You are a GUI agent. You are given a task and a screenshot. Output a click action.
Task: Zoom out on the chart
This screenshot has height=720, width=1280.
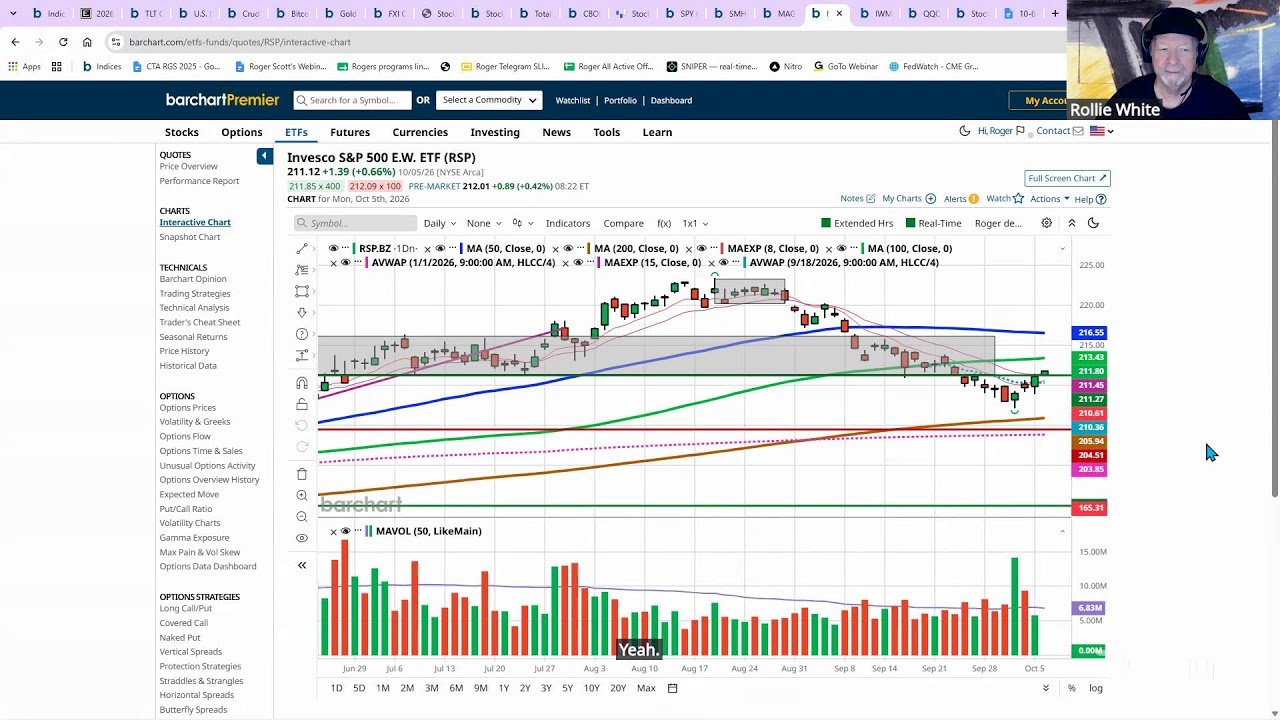[302, 517]
